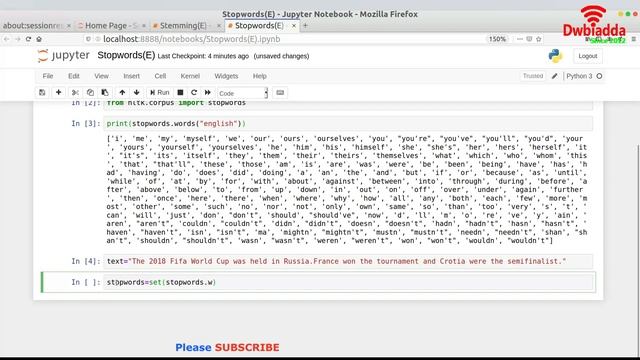
Task: Open the cell type Code dropdown
Action: pos(242,93)
